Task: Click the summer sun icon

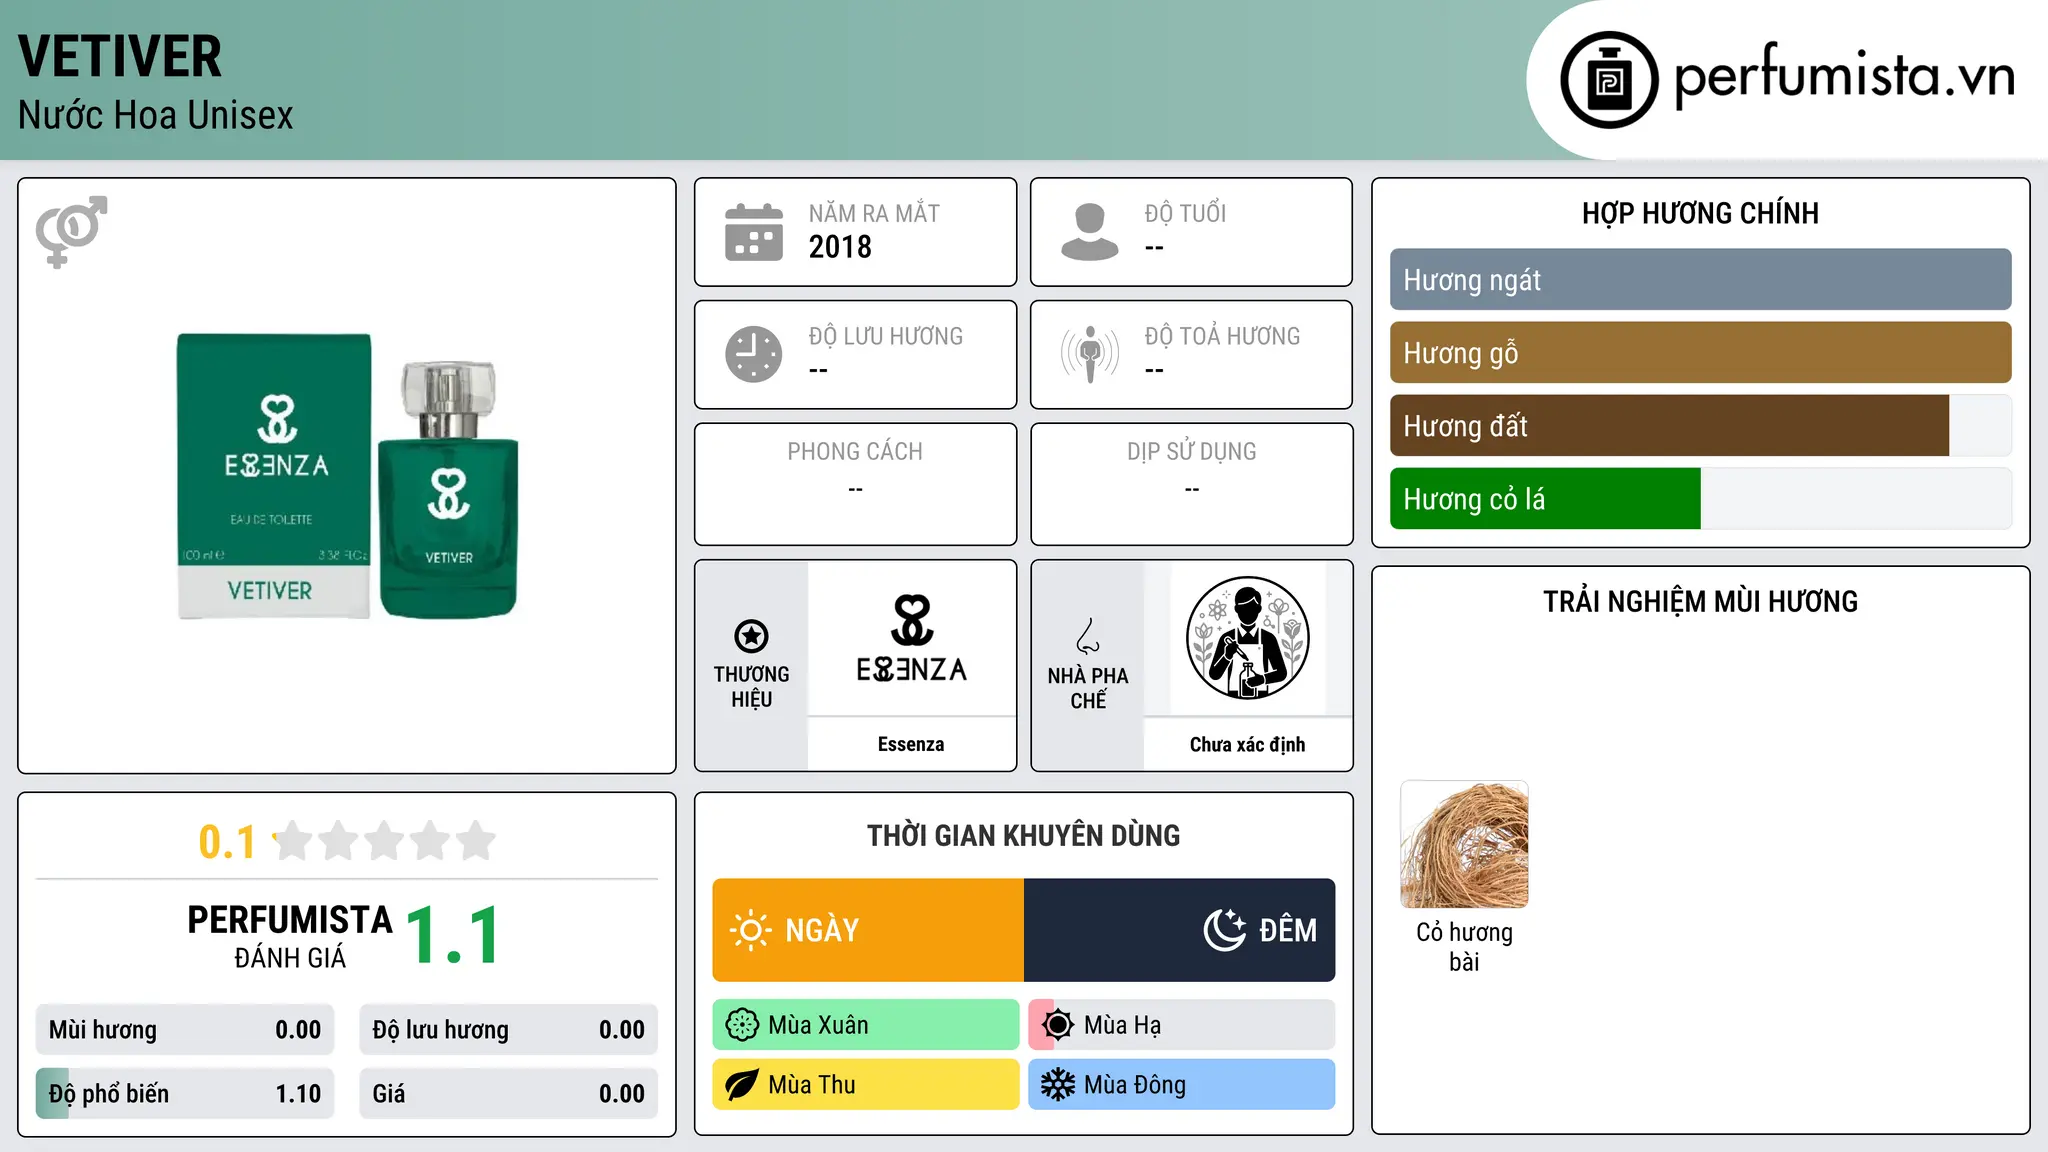Action: pyautogui.click(x=1058, y=1025)
